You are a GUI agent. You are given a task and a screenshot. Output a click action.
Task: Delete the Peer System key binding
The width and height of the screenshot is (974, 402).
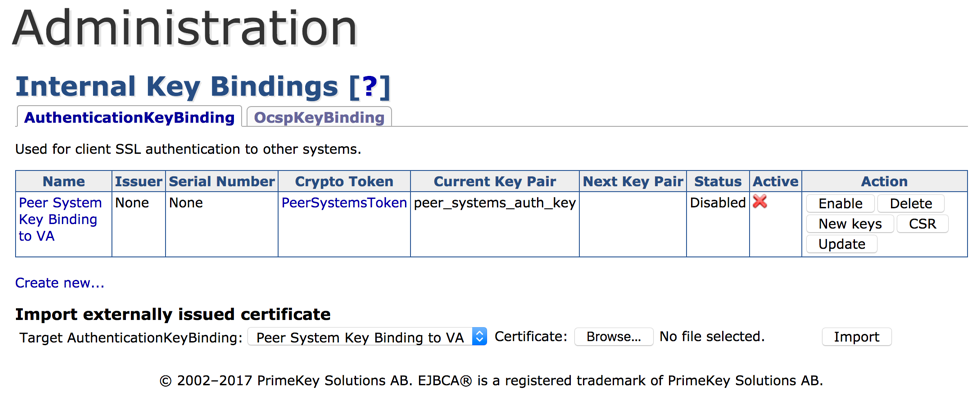pos(910,203)
